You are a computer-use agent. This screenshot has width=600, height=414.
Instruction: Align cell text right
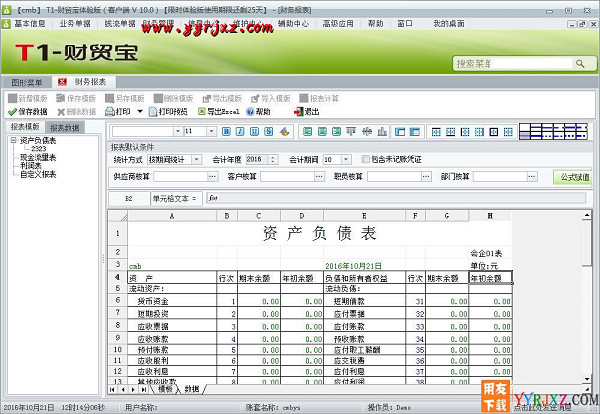pos(336,132)
